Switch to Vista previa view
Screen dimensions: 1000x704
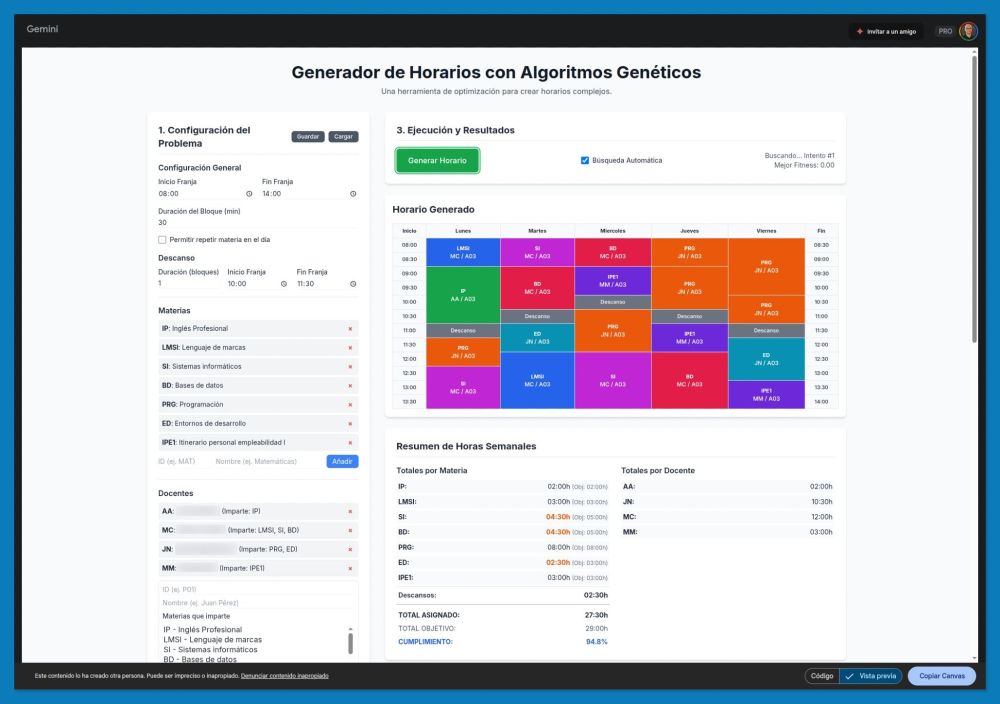click(871, 676)
